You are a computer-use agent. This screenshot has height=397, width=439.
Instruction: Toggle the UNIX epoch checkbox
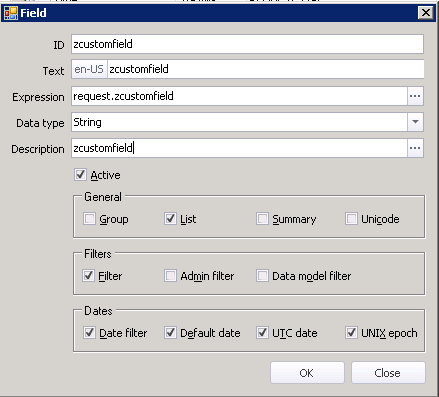(351, 332)
